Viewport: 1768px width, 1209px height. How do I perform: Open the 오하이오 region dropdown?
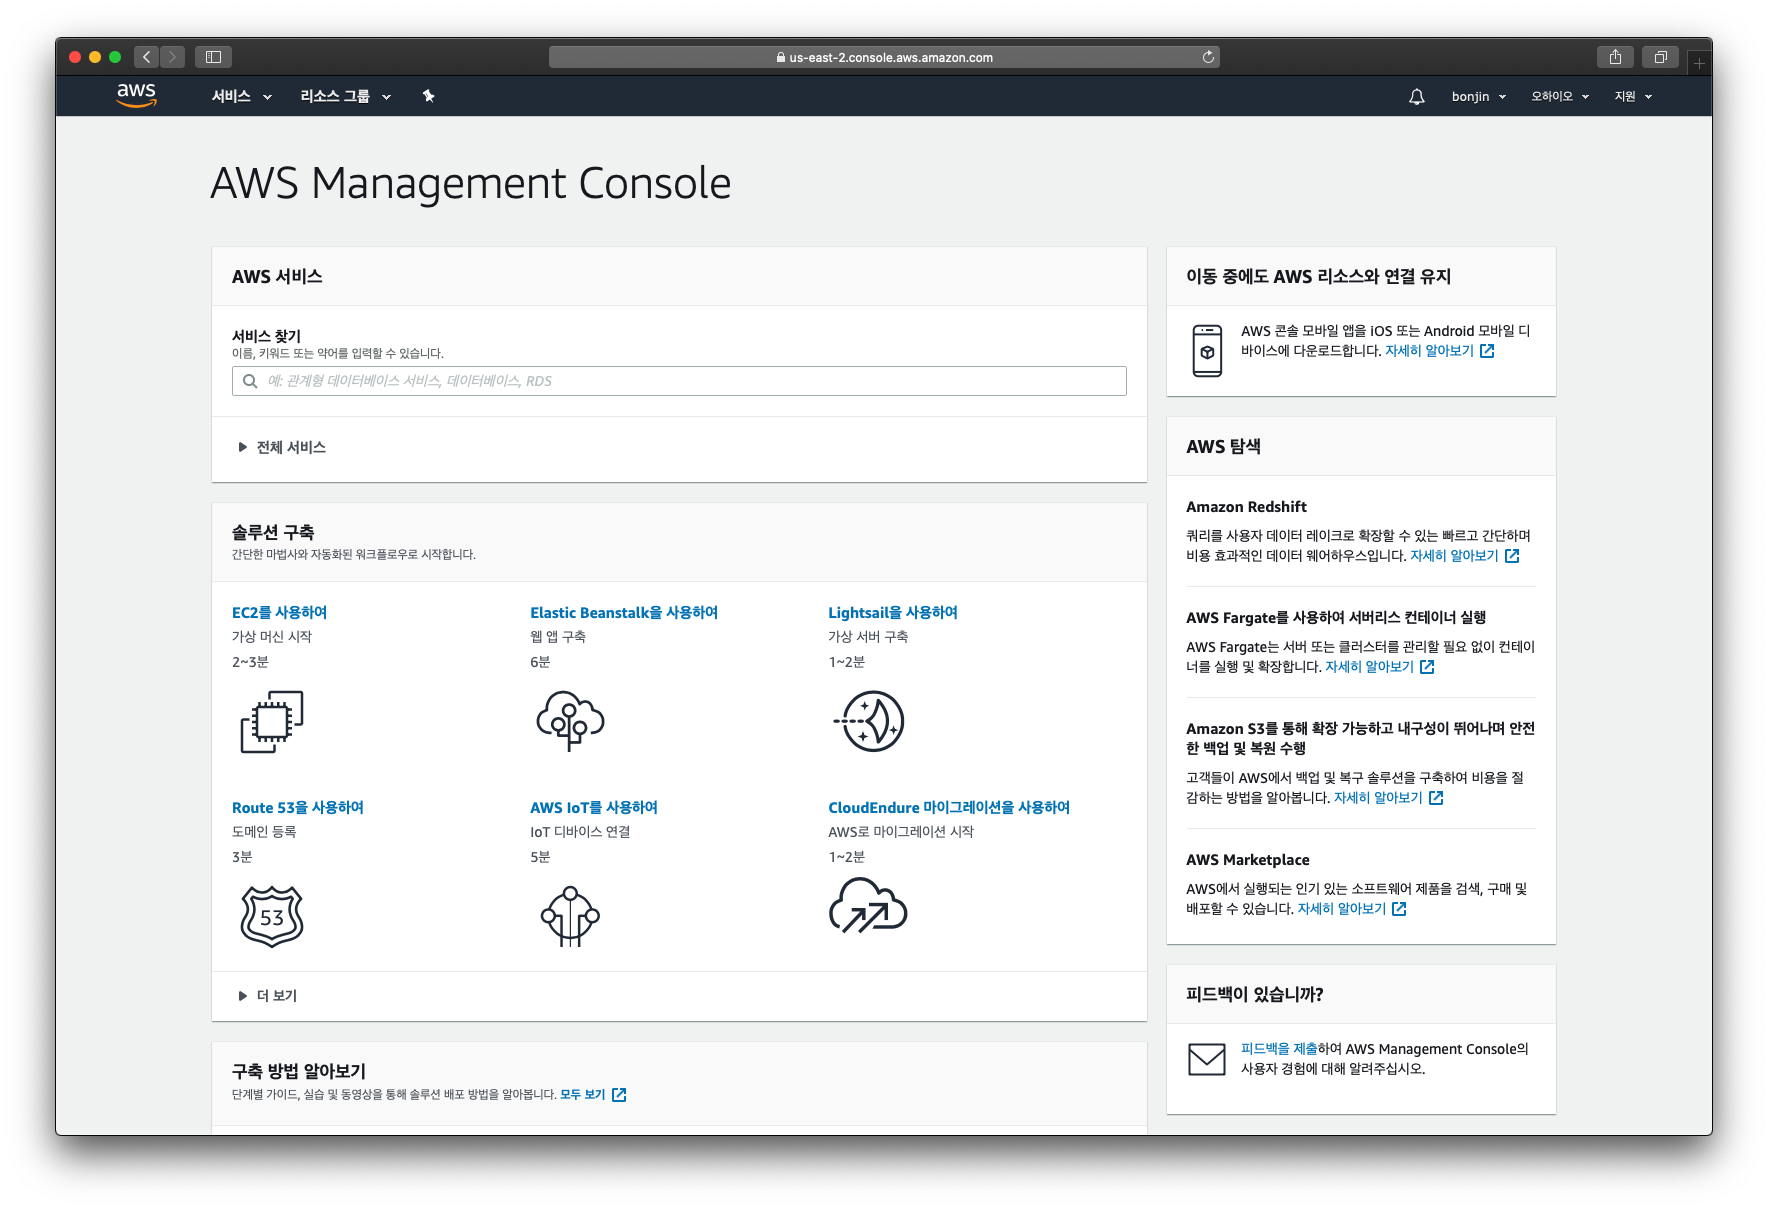(1560, 97)
